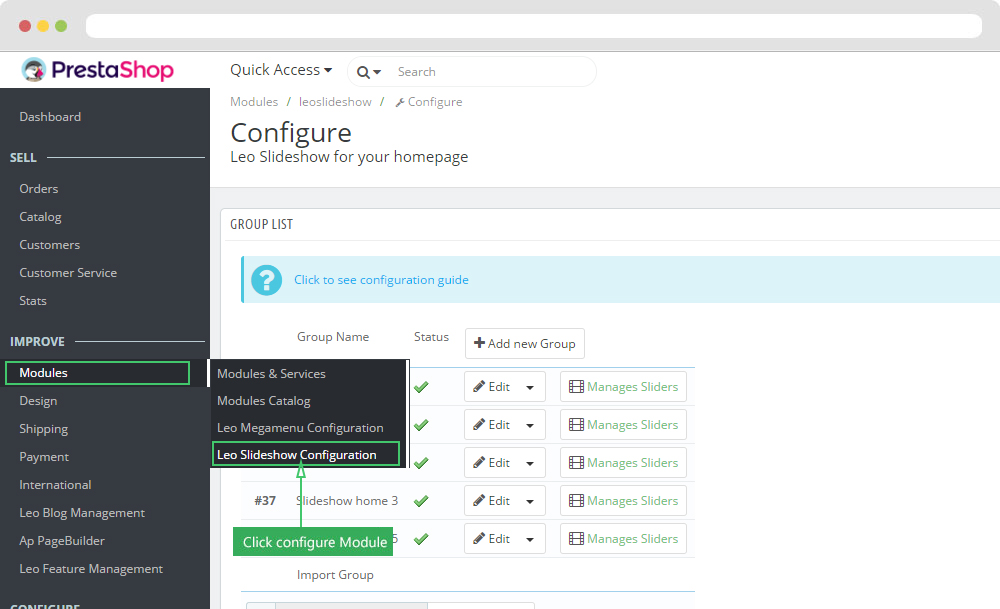Click the blue question mark help icon
This screenshot has width=1000, height=609.
coord(267,280)
